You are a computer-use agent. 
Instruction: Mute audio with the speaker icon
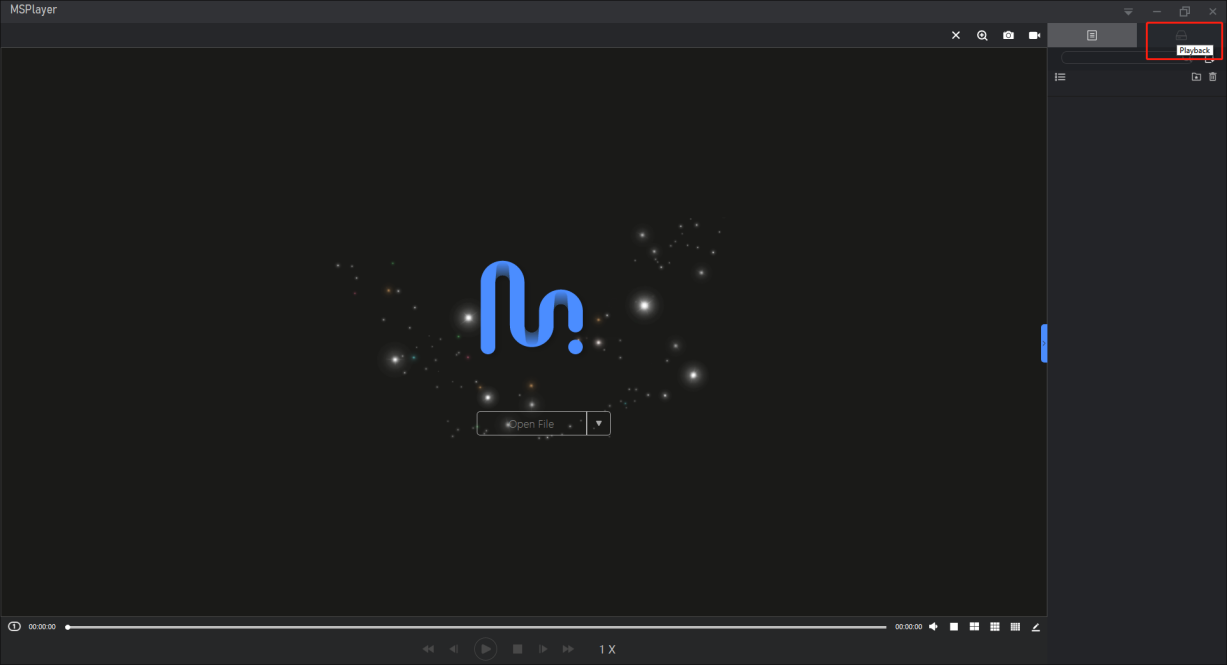pyautogui.click(x=933, y=627)
